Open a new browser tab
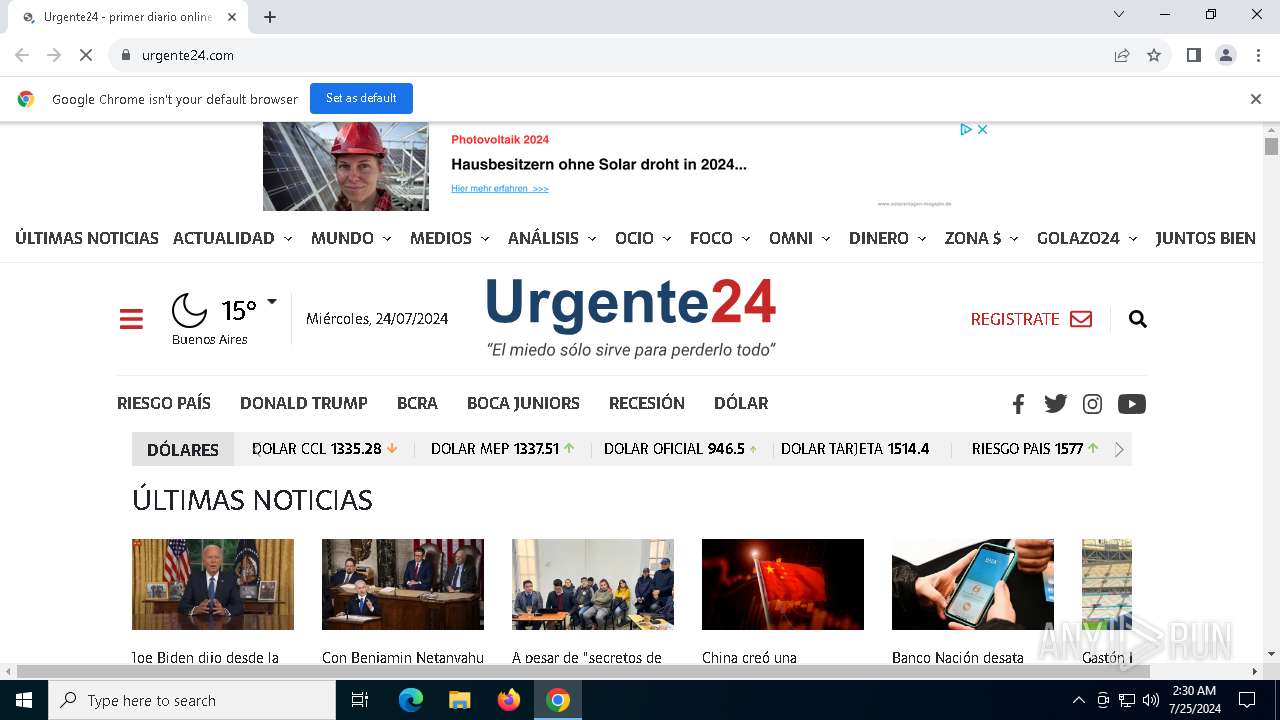 point(270,17)
